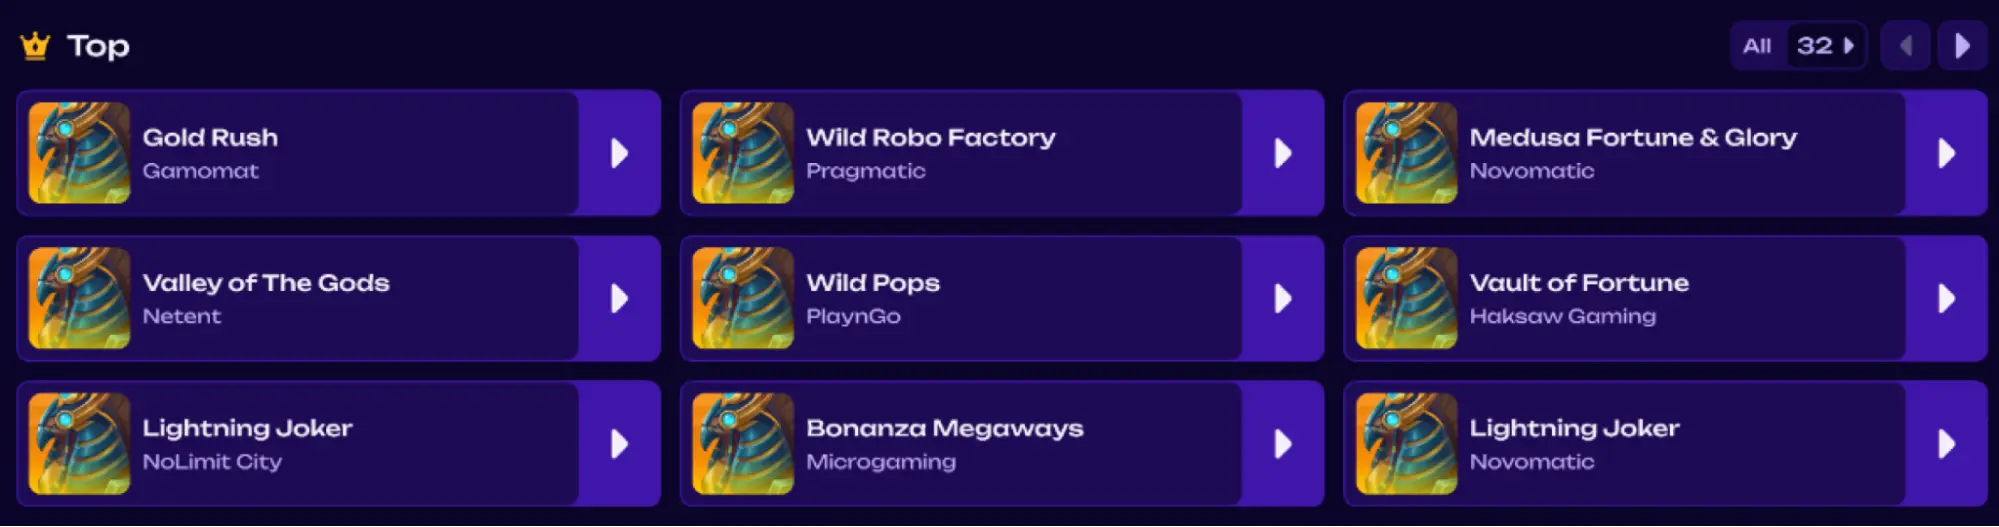Open the Vault of Fortune thumbnail
Screen dimensions: 1999x527
(x=1406, y=298)
